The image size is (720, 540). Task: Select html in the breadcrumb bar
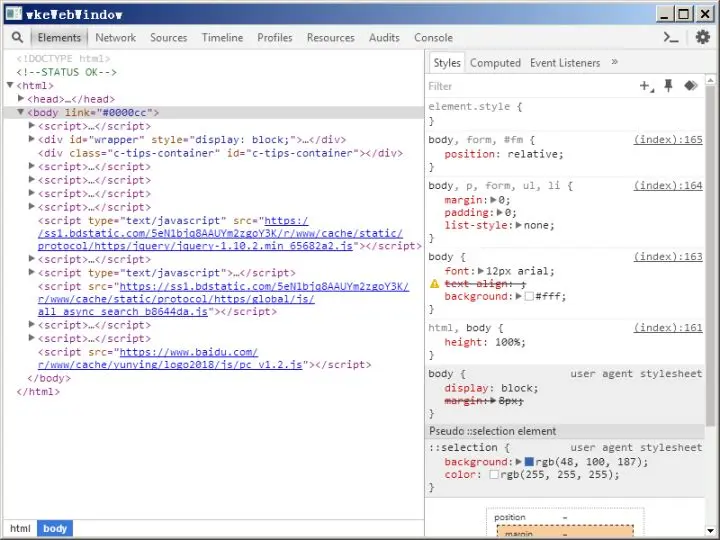[20, 529]
